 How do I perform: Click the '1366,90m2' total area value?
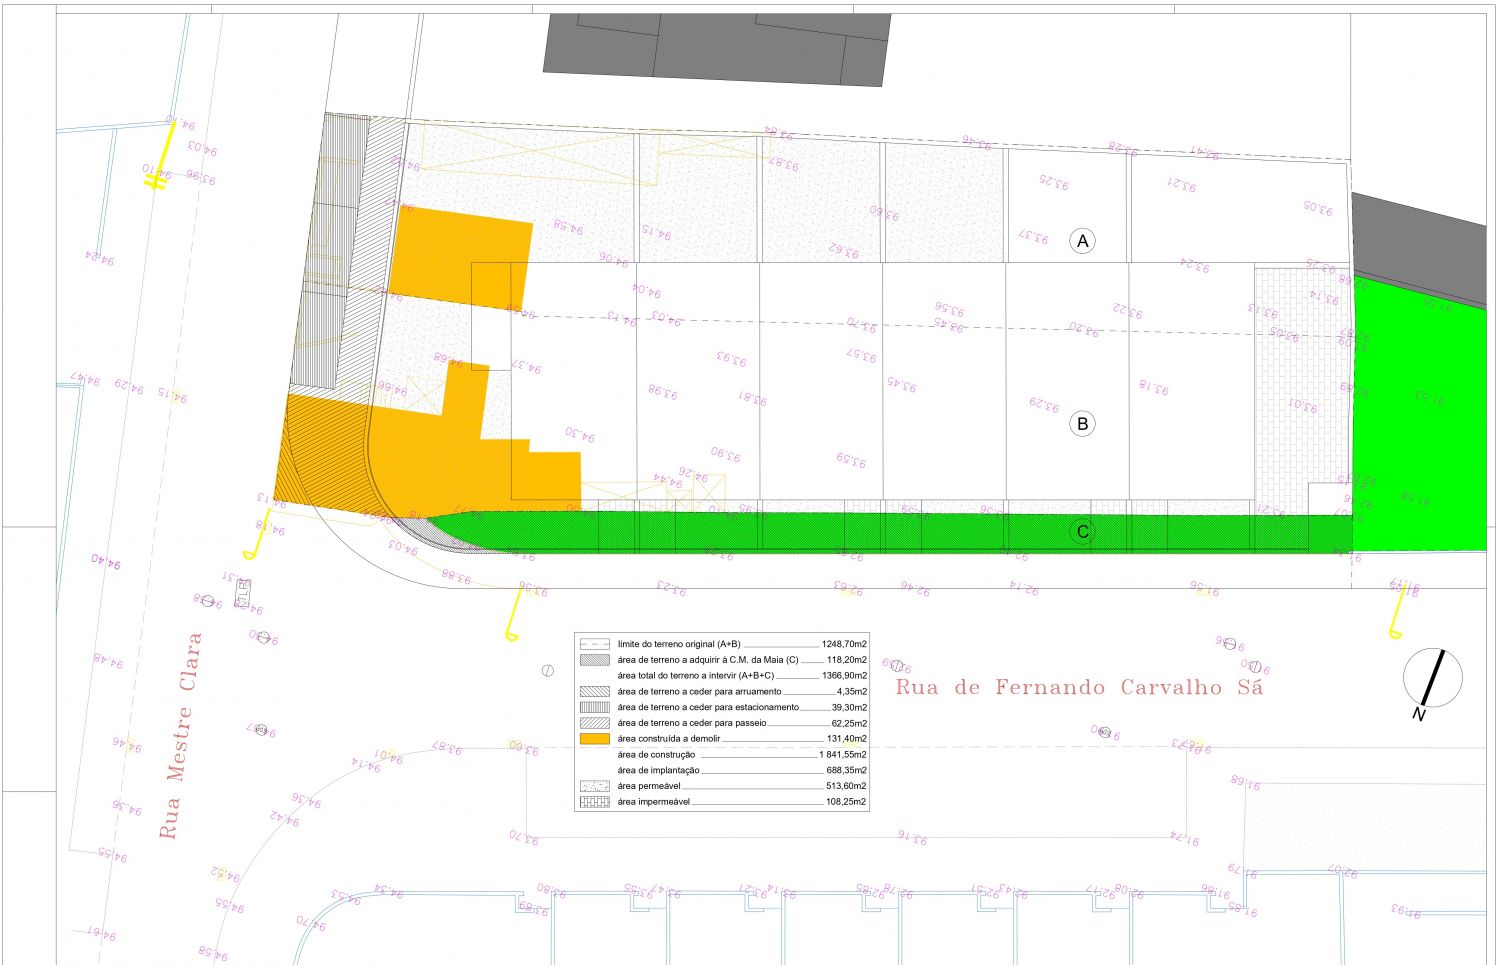pyautogui.click(x=843, y=676)
